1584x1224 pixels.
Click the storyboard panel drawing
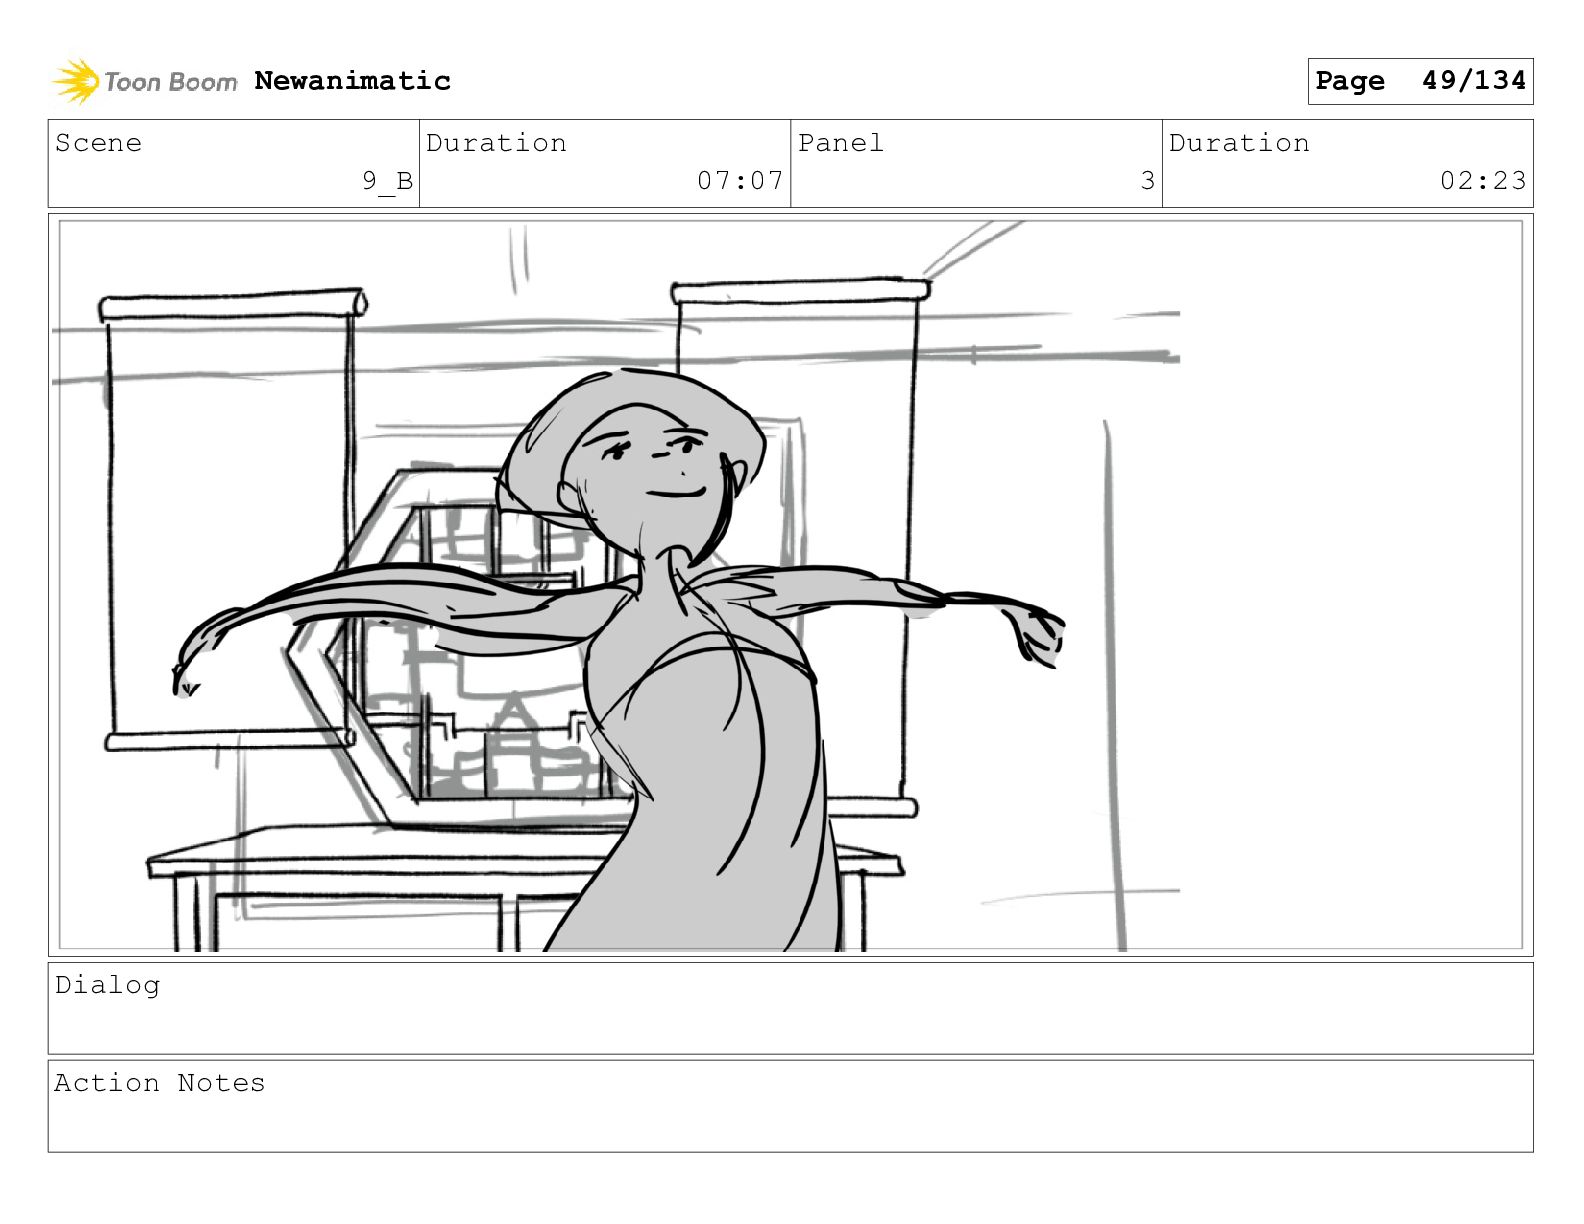point(790,585)
